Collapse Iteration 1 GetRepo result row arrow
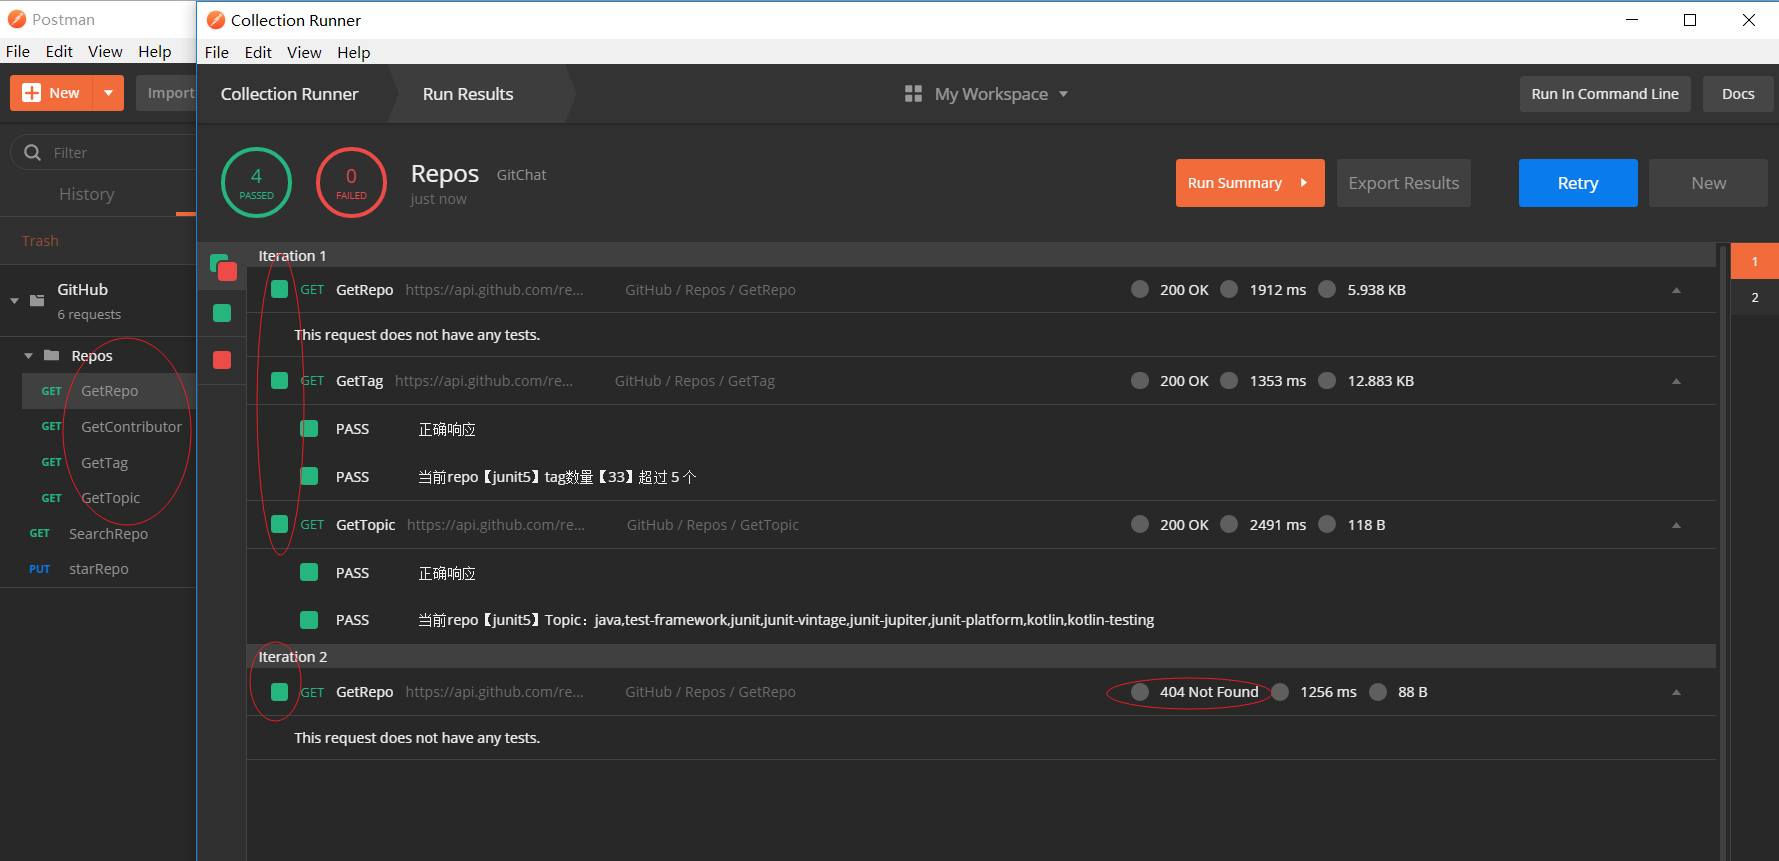Viewport: 1779px width, 861px height. pyautogui.click(x=1676, y=290)
